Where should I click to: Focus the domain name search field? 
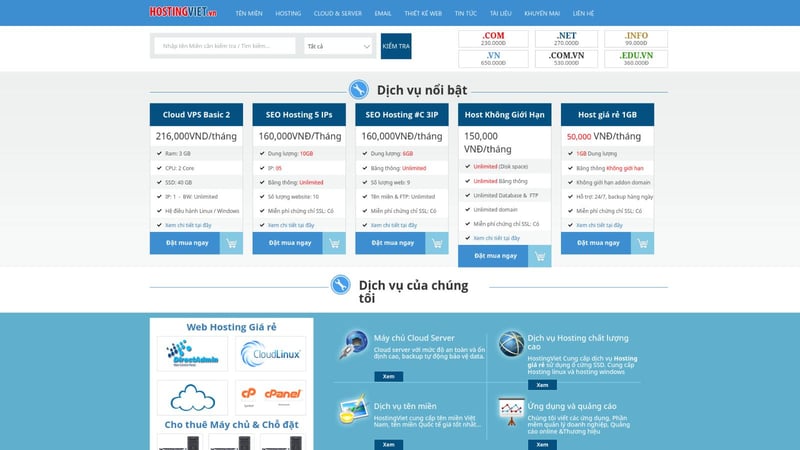pyautogui.click(x=225, y=46)
